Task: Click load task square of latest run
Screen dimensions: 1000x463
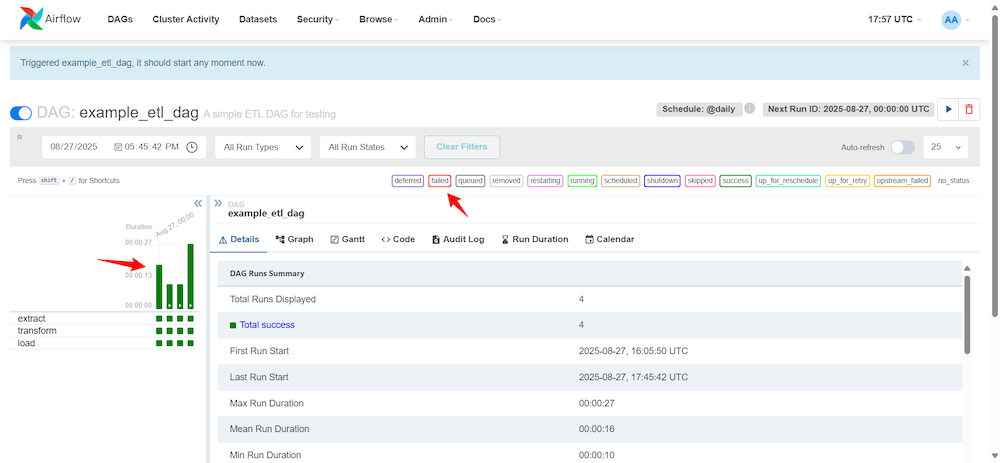Action: 190,343
